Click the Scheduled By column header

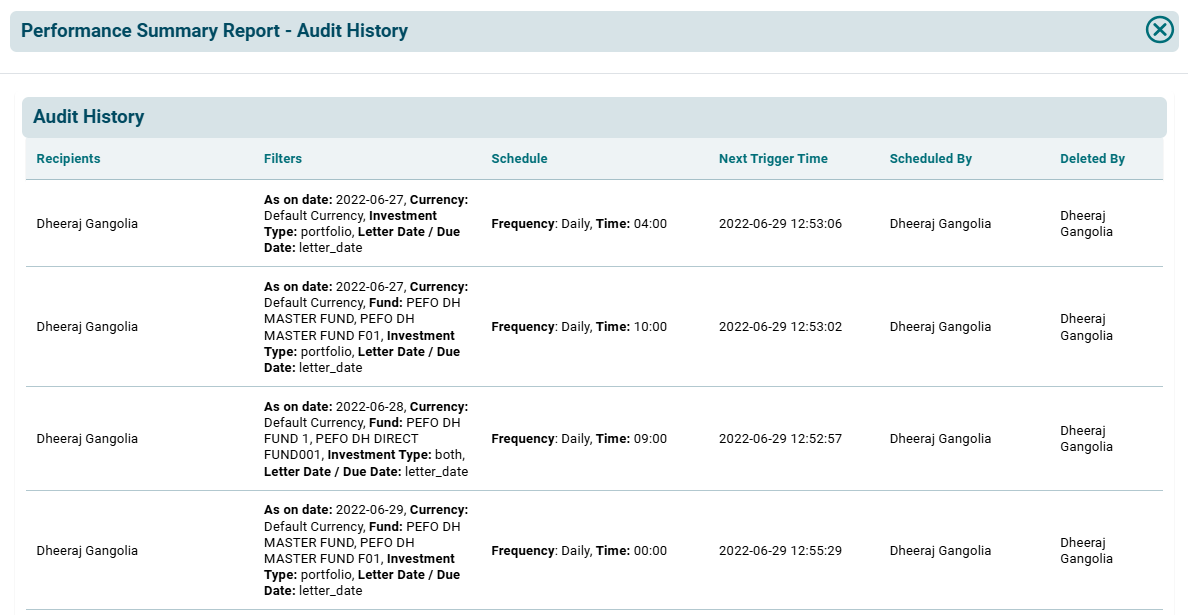(x=930, y=159)
